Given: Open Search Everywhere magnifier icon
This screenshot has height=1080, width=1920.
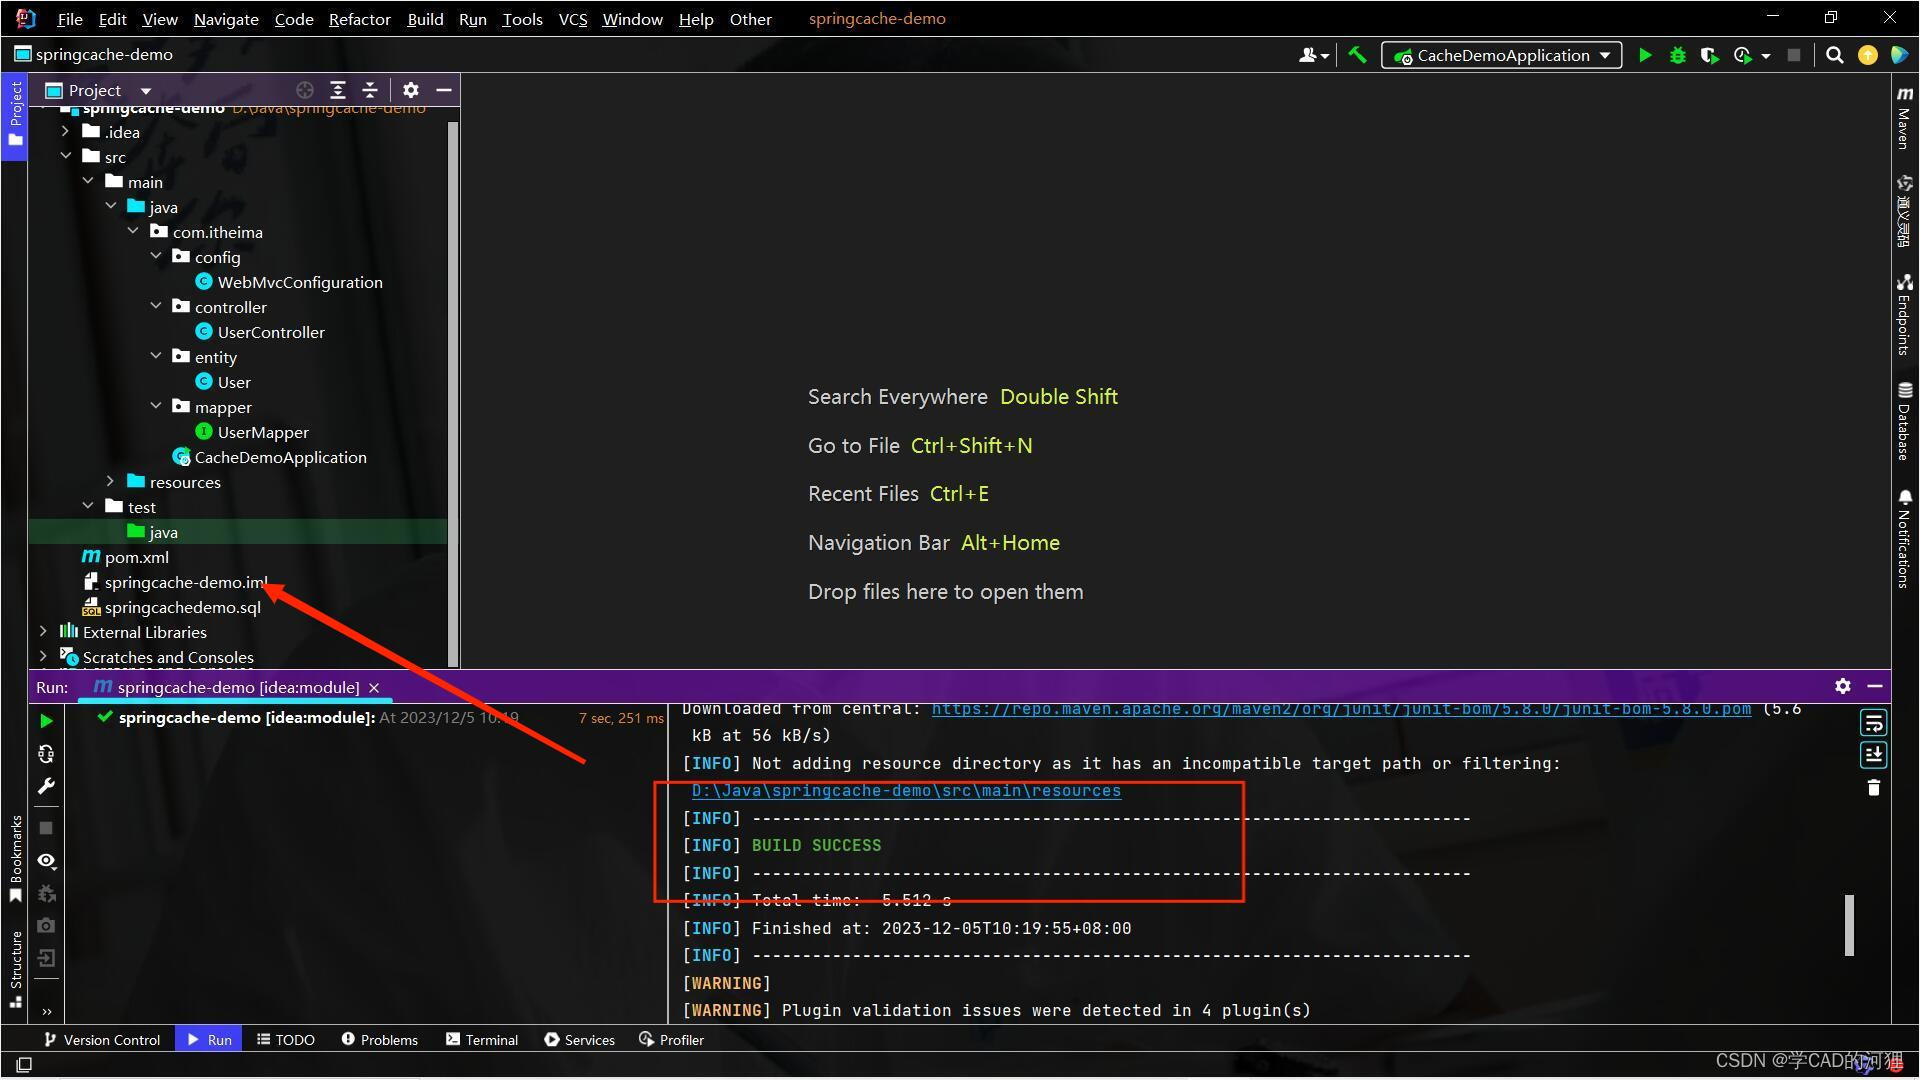Looking at the screenshot, I should (x=1834, y=56).
